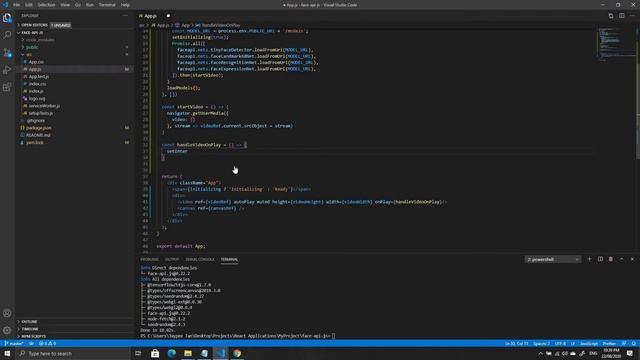Open the Accounts icon in activity bar

(7, 313)
